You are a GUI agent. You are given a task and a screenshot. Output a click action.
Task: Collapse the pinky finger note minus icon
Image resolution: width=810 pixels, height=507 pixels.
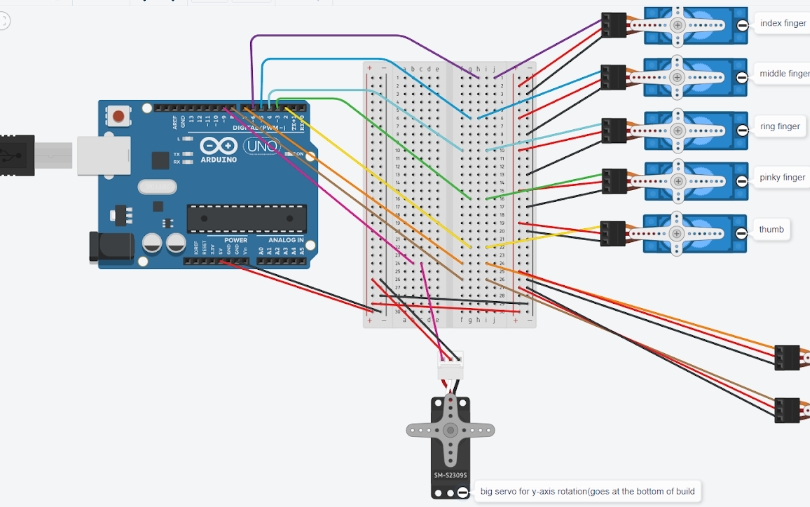tap(742, 181)
